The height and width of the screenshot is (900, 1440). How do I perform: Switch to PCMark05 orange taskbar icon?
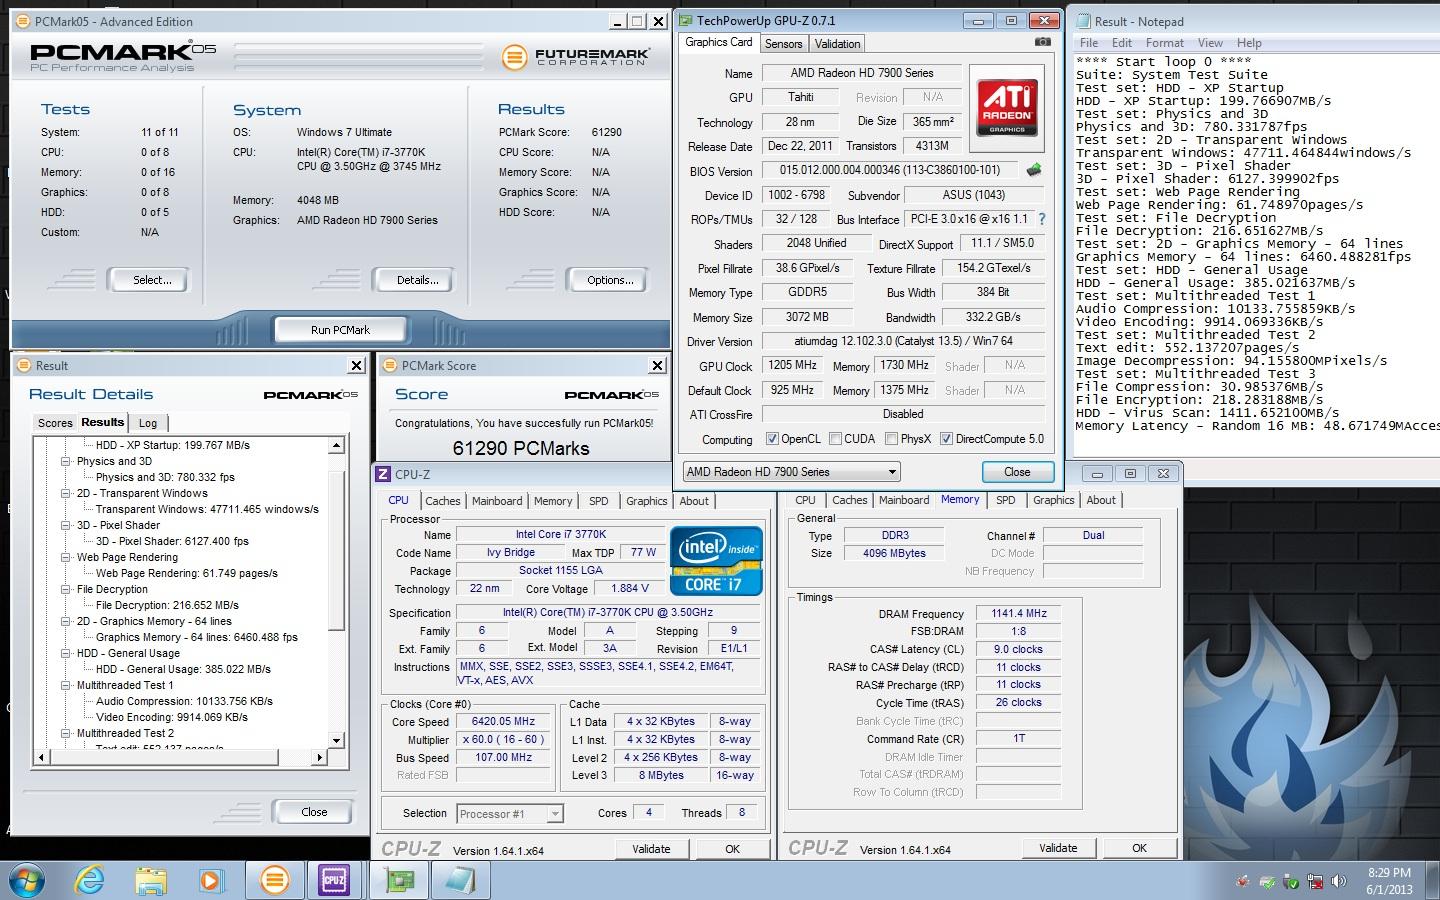[274, 880]
